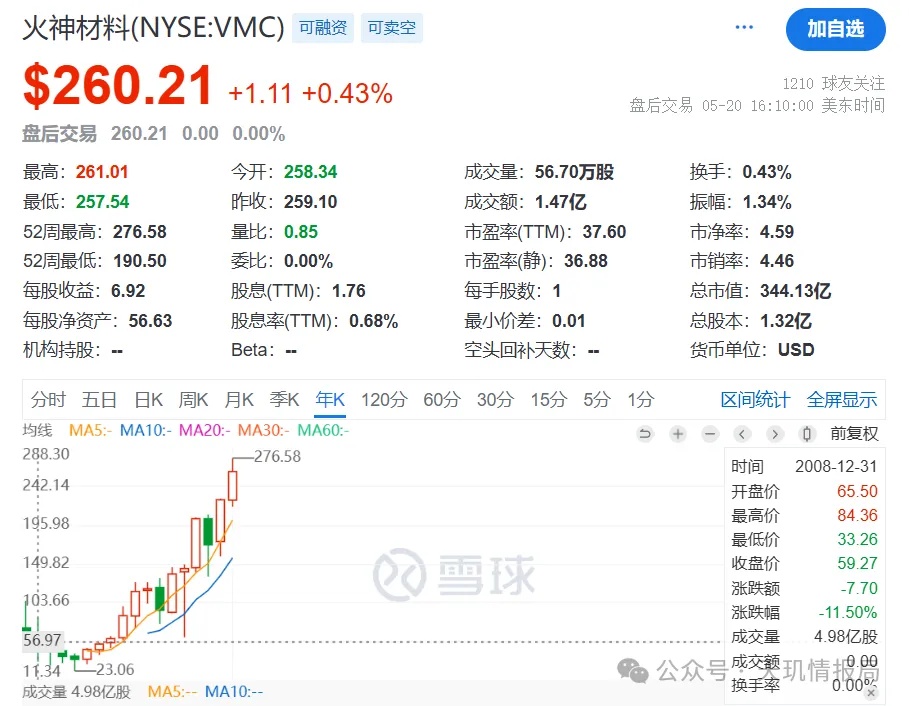Open the 全屏显示 fullscreen link
This screenshot has width=909, height=706.
tap(842, 399)
